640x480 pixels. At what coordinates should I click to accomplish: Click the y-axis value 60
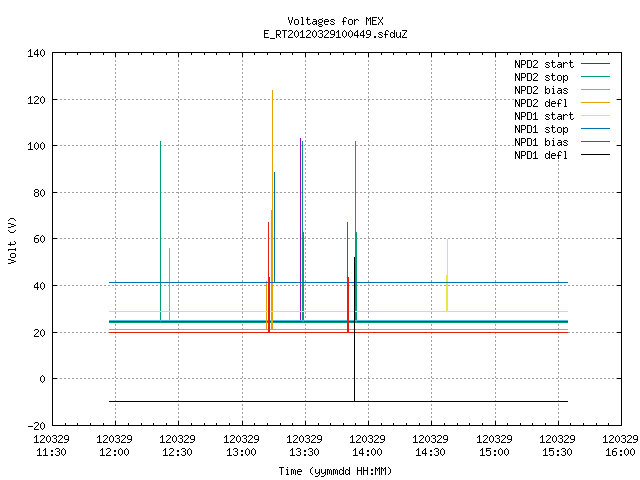click(x=39, y=239)
